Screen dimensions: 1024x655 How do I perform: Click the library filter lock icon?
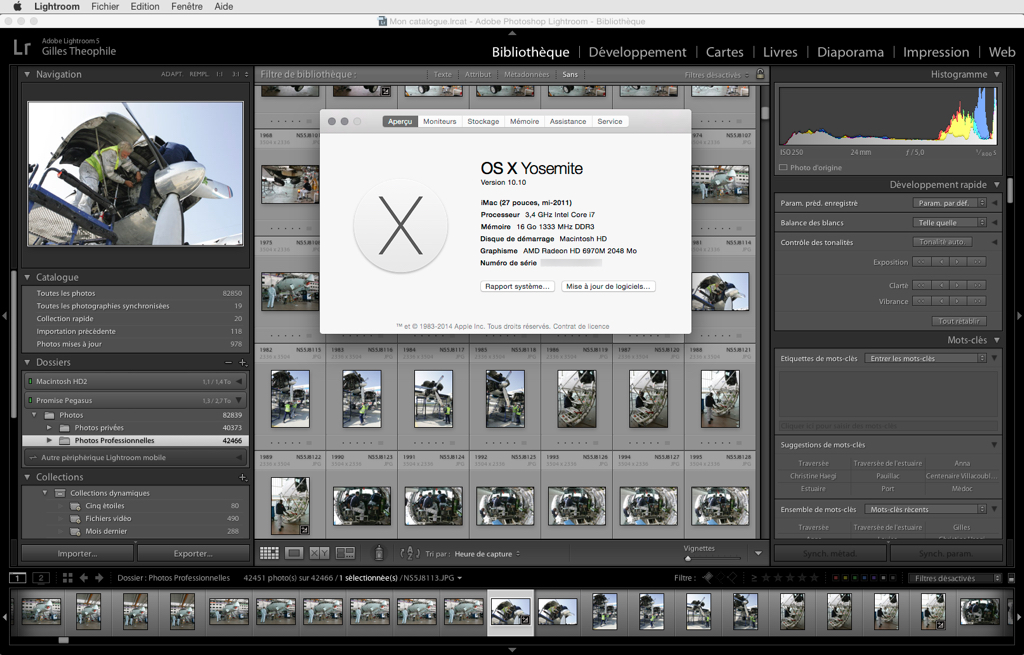760,74
